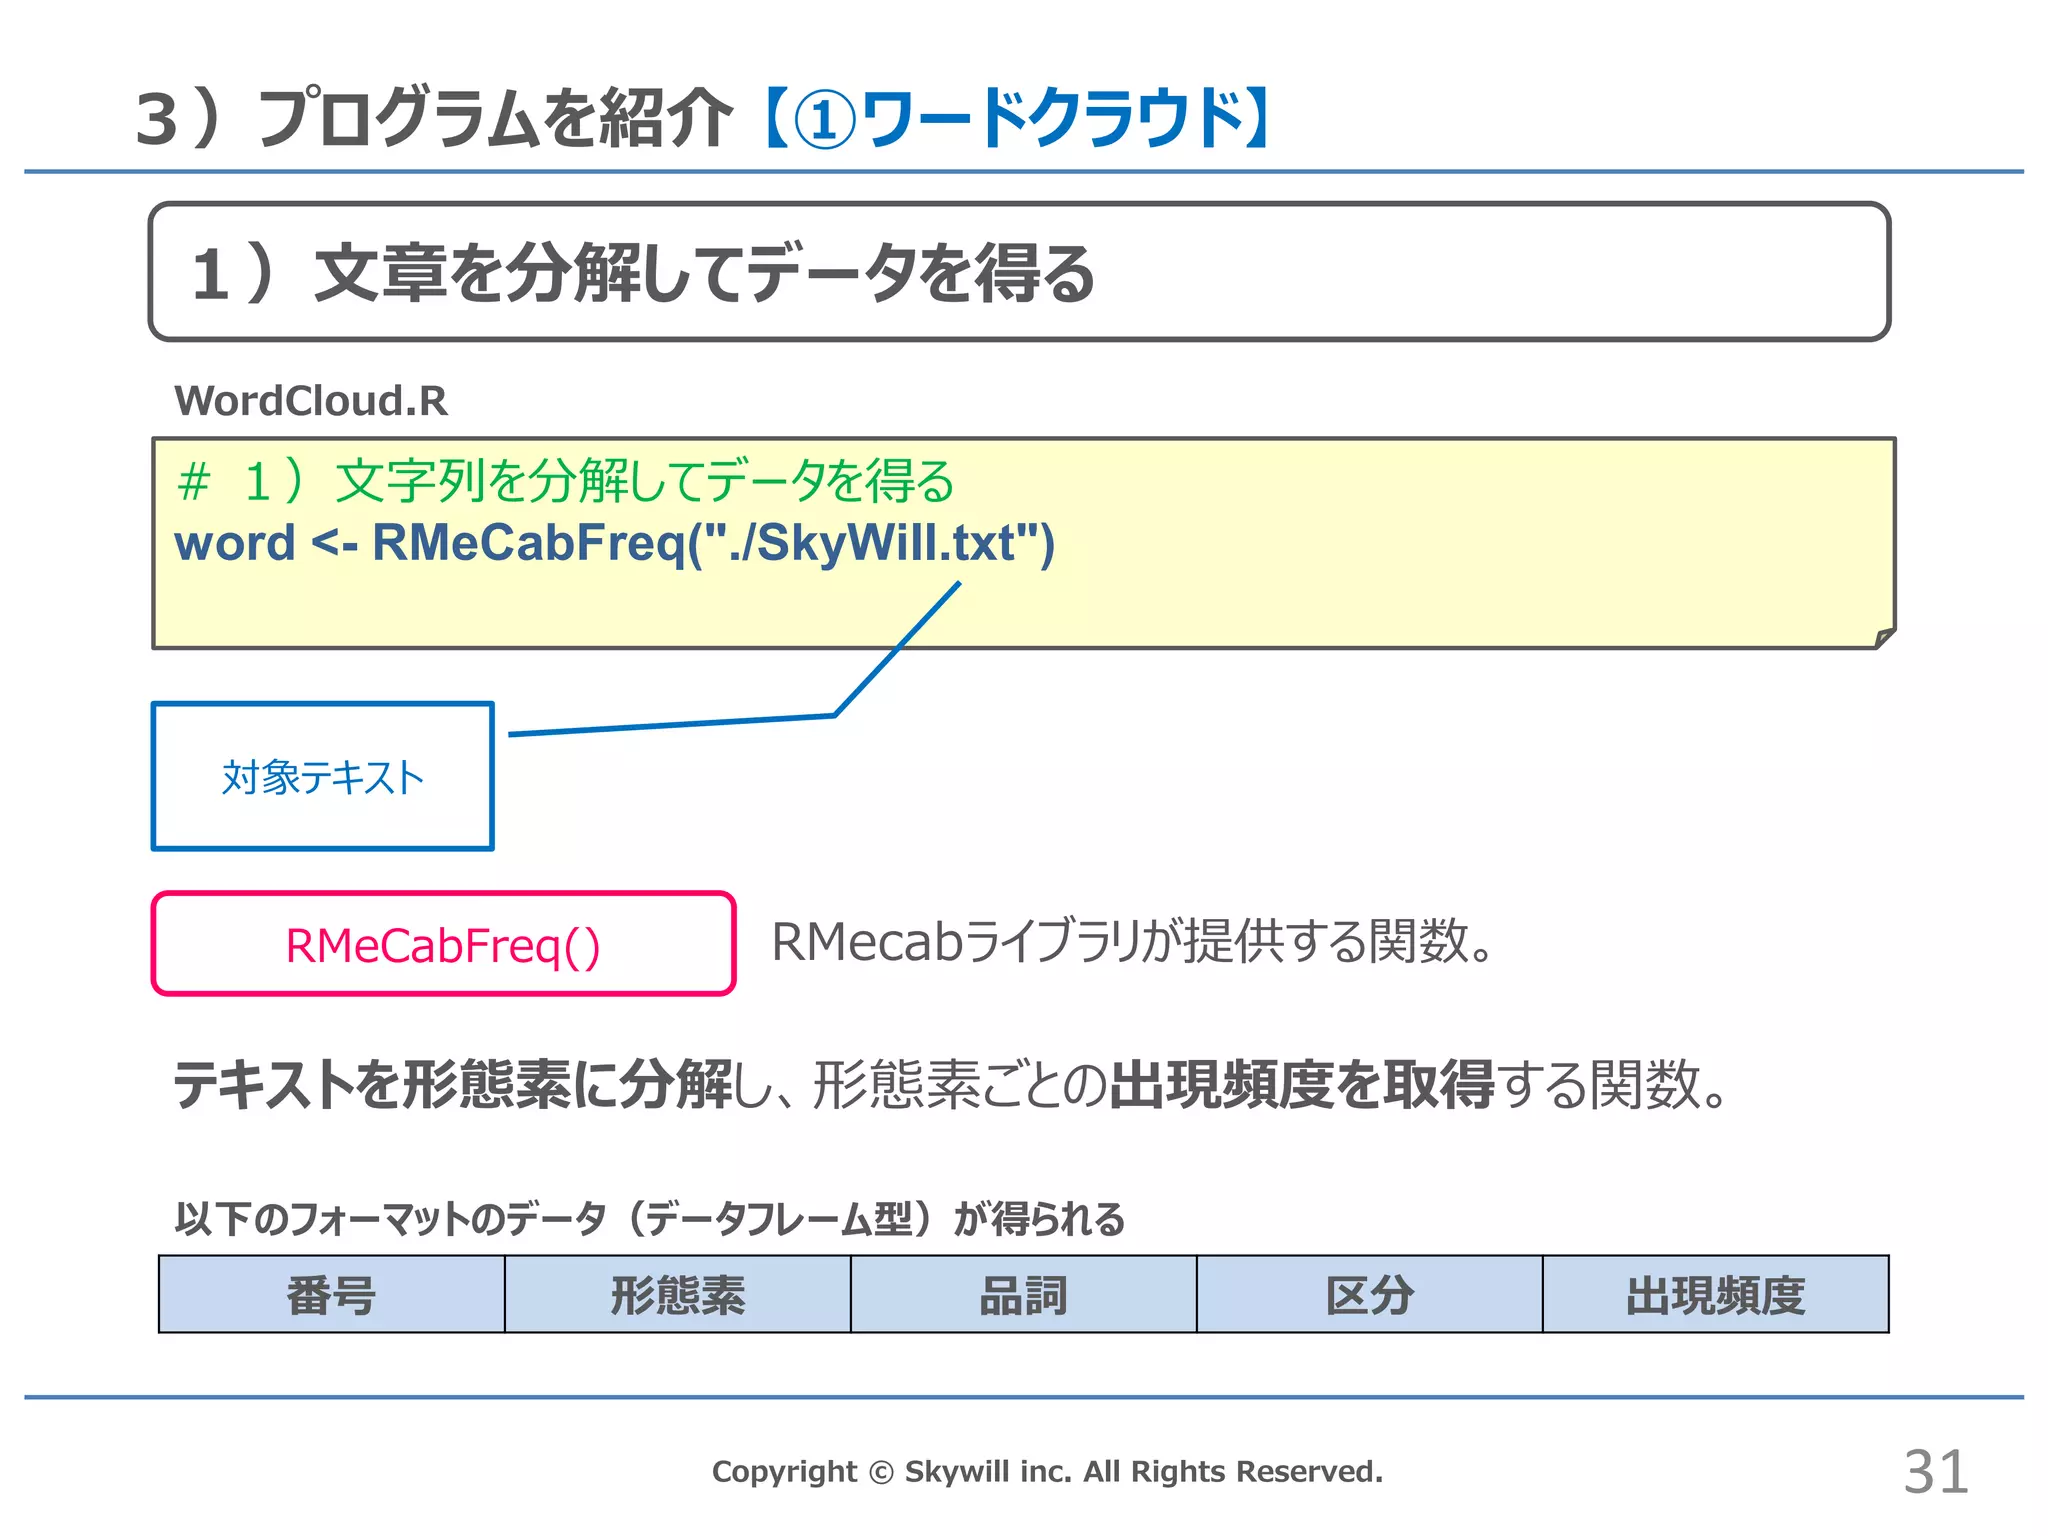Image resolution: width=2048 pixels, height=1536 pixels.
Task: Select the 文章を分解してデータを得る section box
Action: (x=1019, y=272)
